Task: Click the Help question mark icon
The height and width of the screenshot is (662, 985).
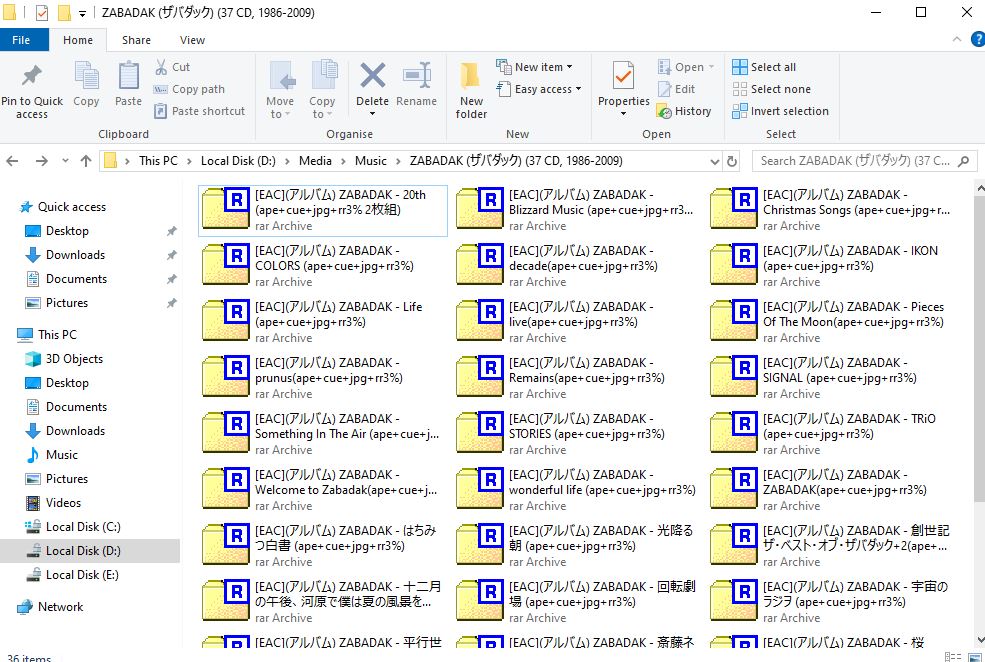Action: (977, 40)
